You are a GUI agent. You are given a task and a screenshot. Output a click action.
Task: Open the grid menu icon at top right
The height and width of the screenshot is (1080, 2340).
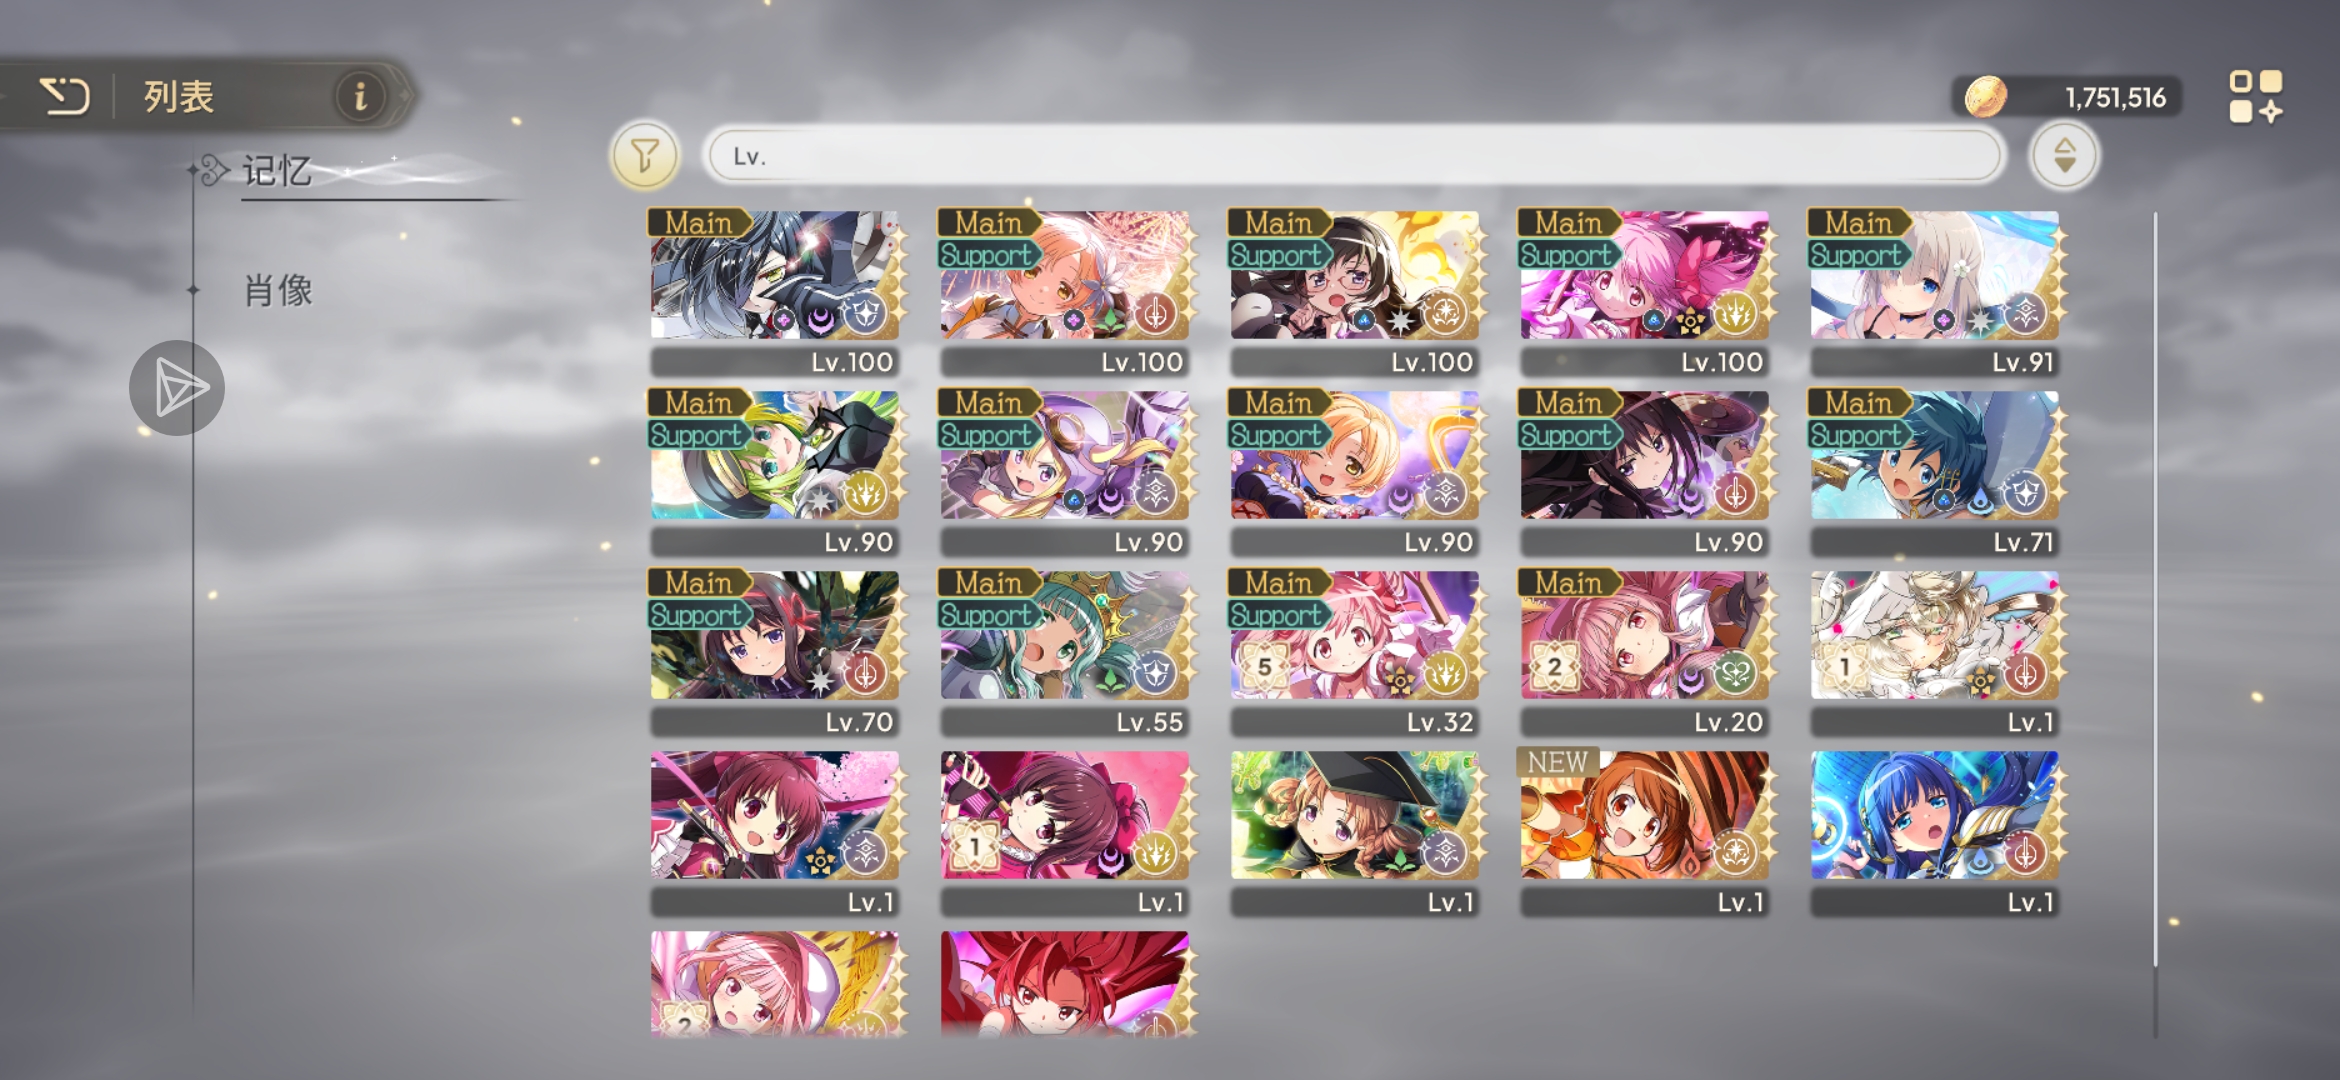tap(2256, 97)
